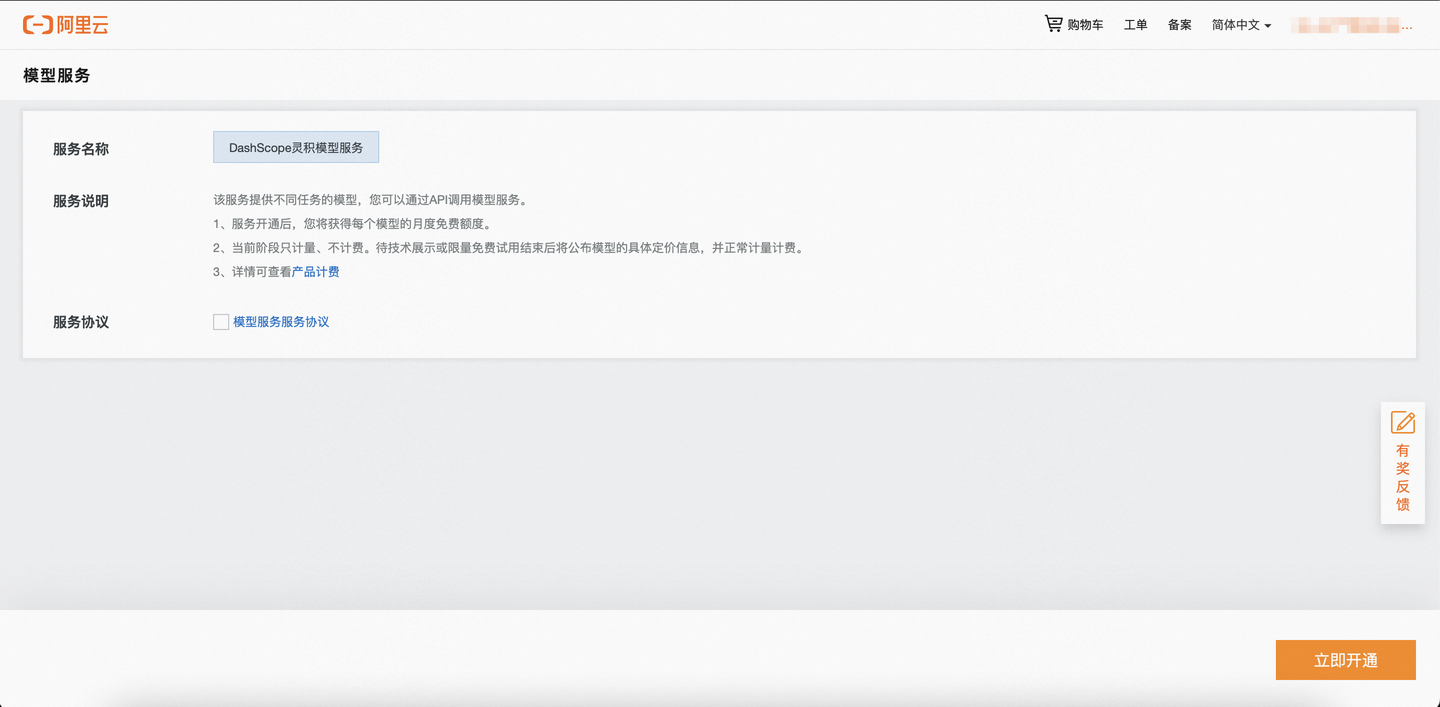Screen dimensions: 1440x707
Task: Open the 简体中文 language dropdown
Action: coord(1235,25)
